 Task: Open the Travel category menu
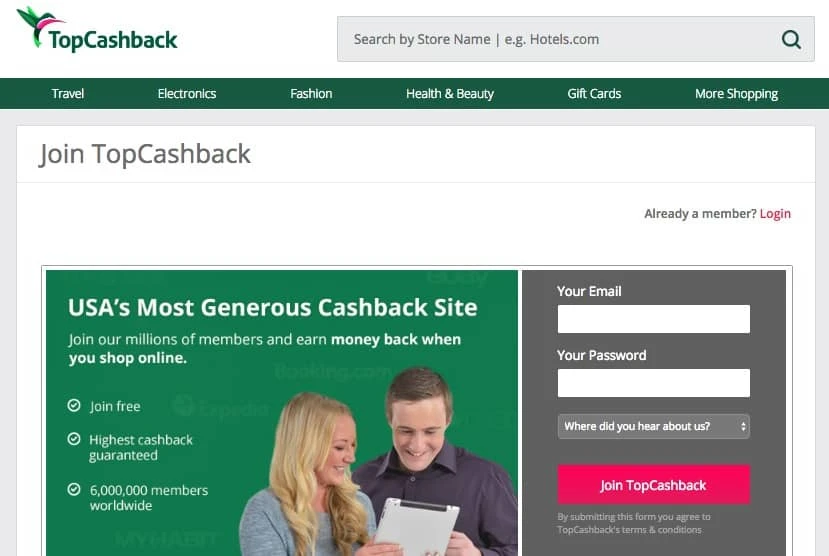(68, 94)
